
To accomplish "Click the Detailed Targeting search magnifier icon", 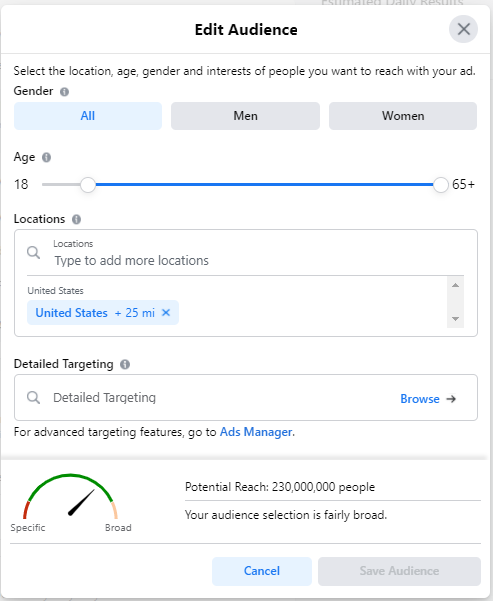I will pyautogui.click(x=33, y=397).
